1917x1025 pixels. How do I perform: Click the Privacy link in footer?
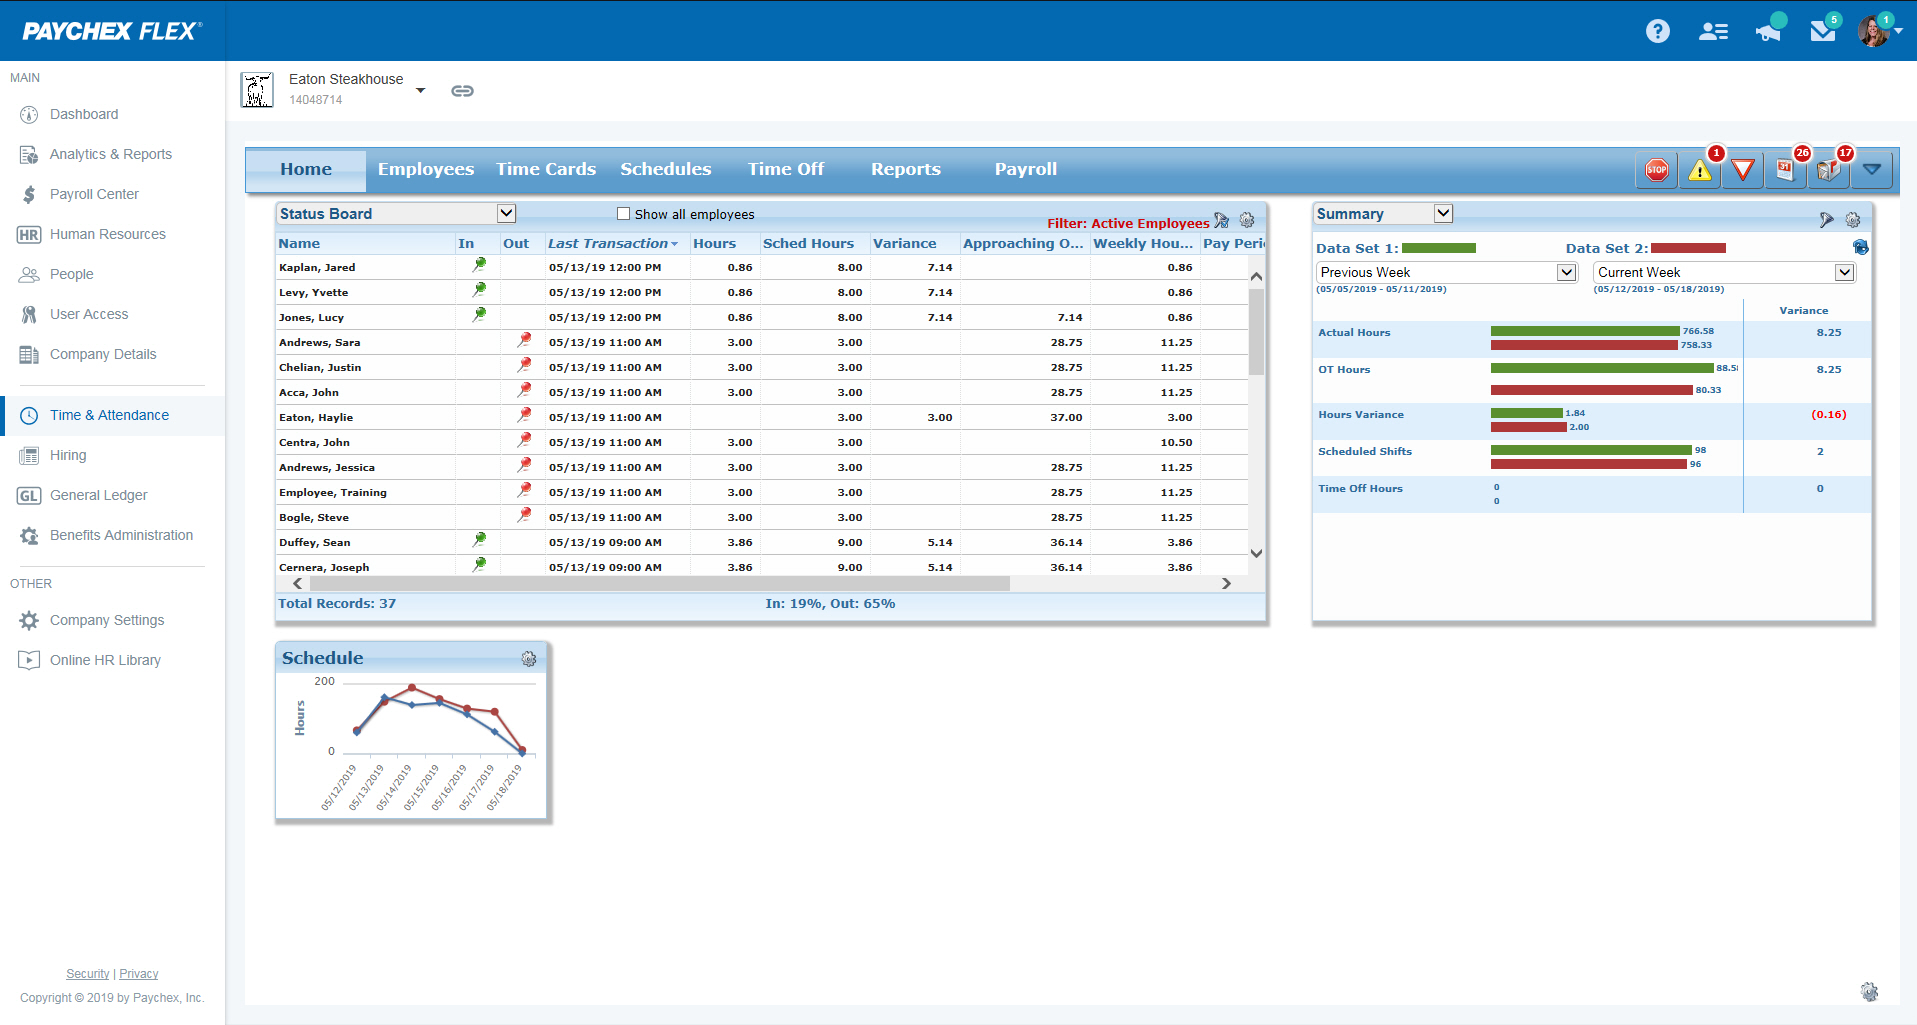coord(139,974)
